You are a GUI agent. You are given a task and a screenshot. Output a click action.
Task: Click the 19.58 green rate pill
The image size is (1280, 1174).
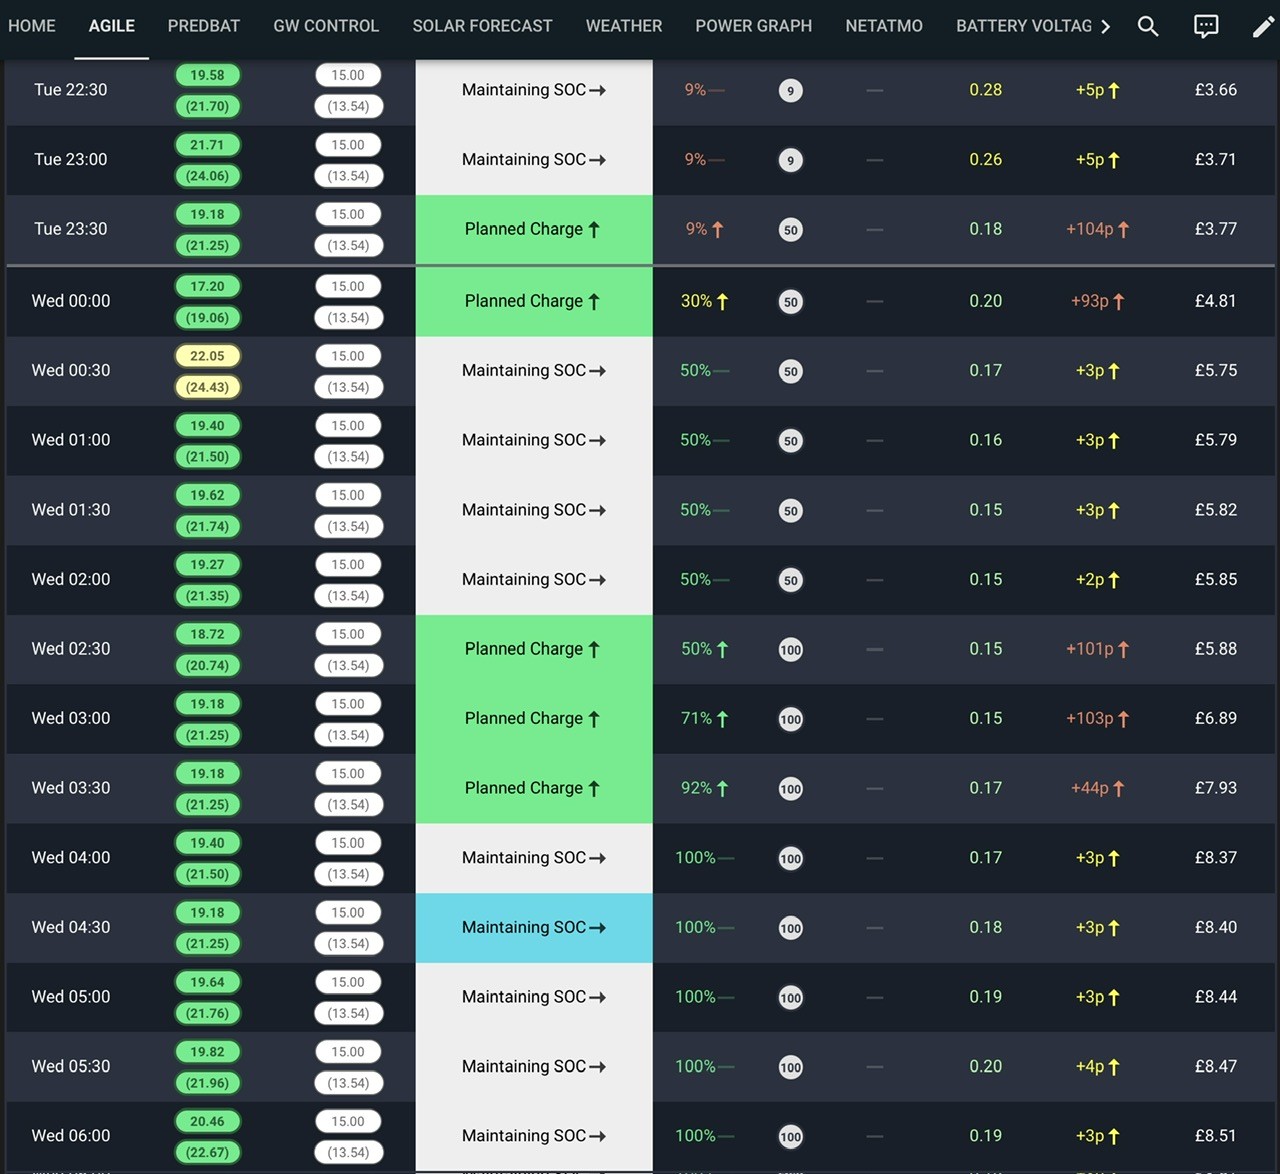207,75
